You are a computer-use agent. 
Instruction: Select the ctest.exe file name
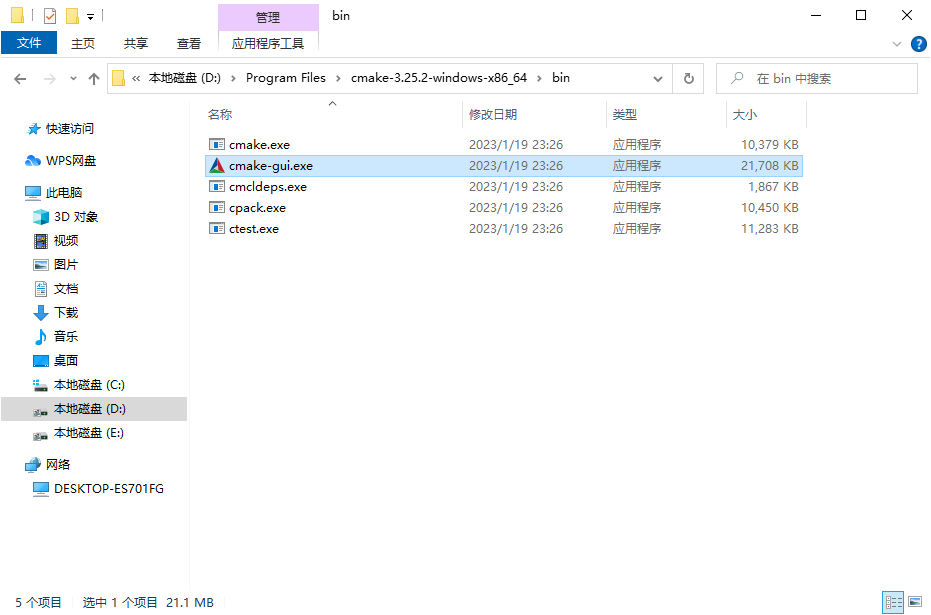click(x=254, y=229)
